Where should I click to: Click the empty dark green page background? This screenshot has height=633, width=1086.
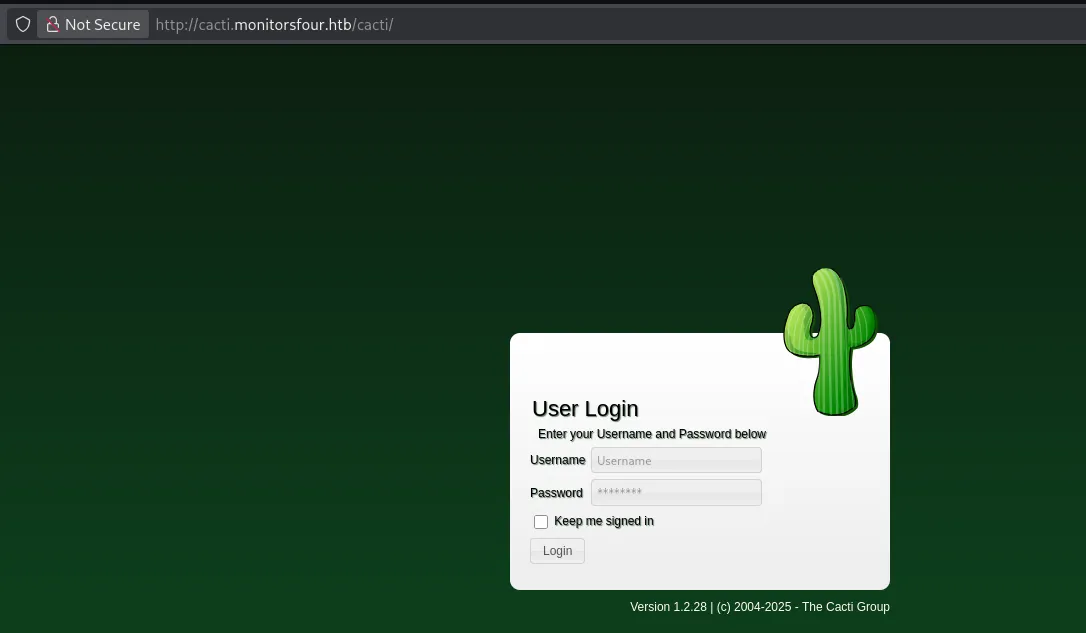tap(250, 300)
